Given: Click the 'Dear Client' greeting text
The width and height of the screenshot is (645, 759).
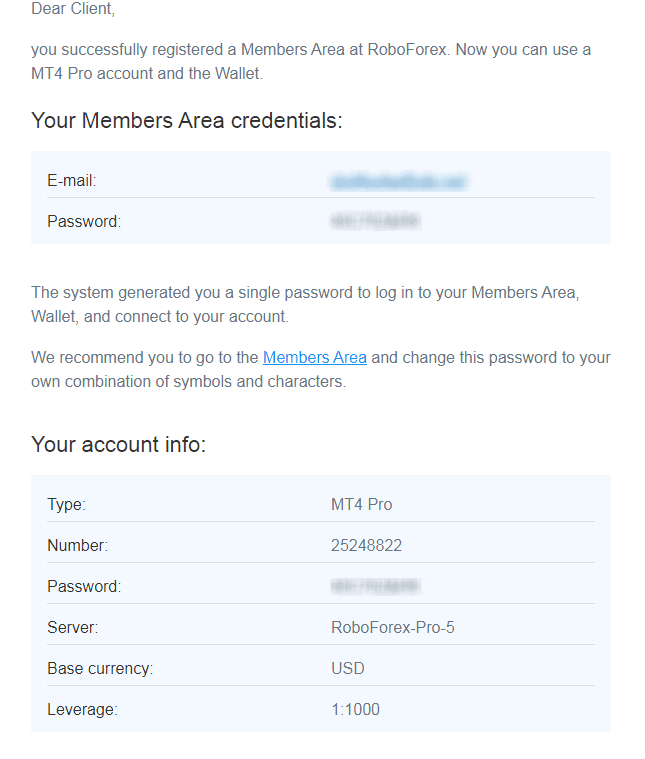Looking at the screenshot, I should click(x=73, y=9).
